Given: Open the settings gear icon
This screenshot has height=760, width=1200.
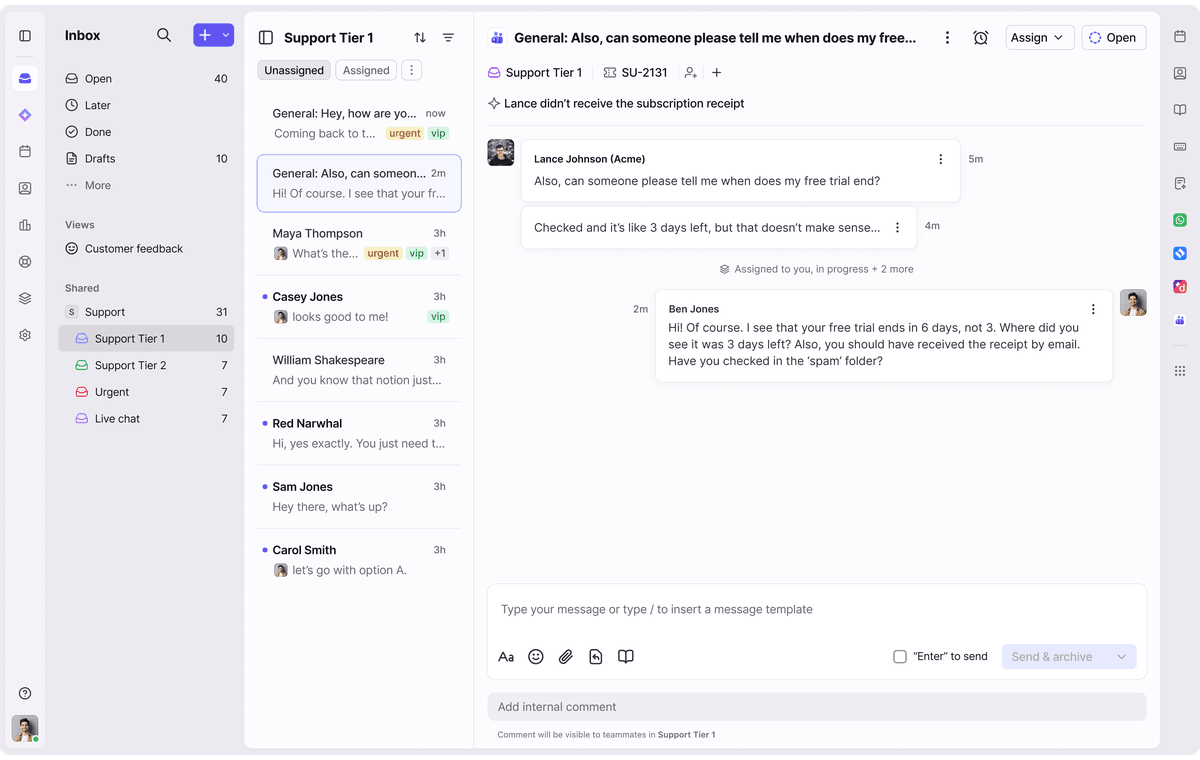Looking at the screenshot, I should coord(25,335).
